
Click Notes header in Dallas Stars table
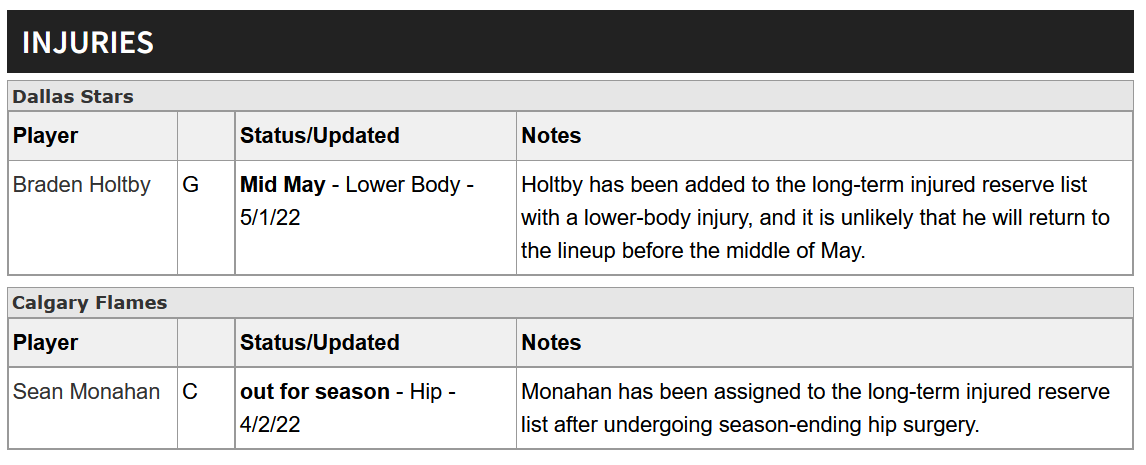click(551, 136)
